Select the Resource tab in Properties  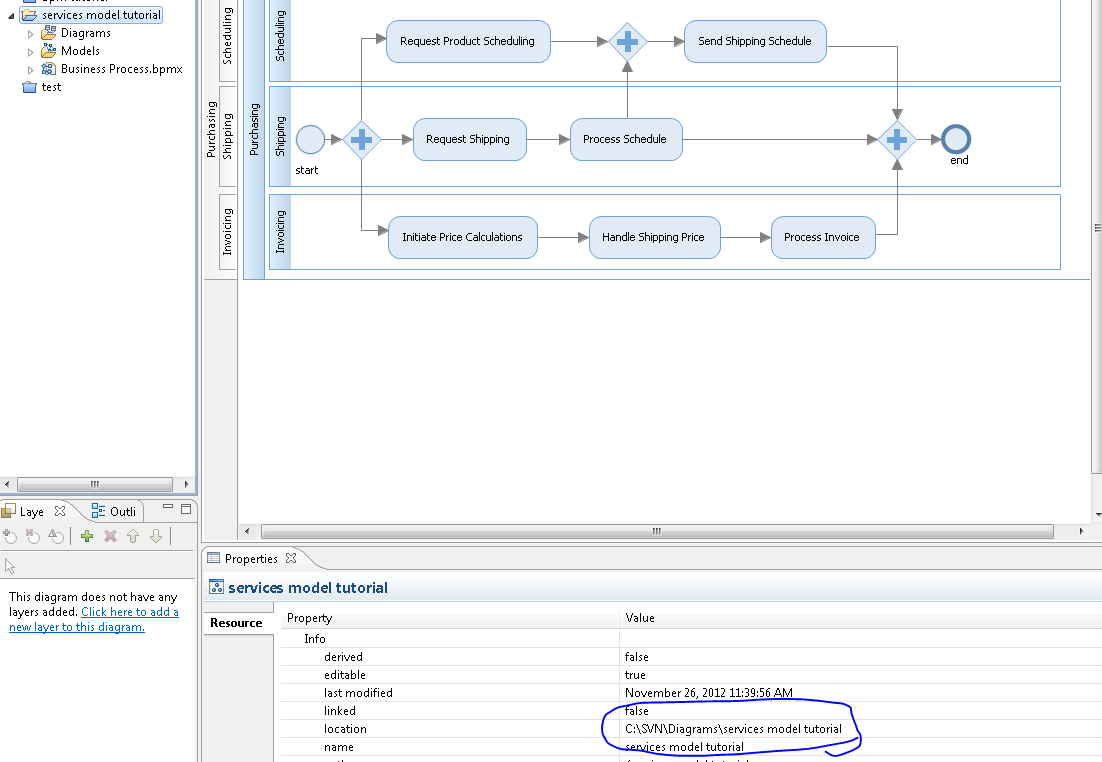click(x=236, y=623)
